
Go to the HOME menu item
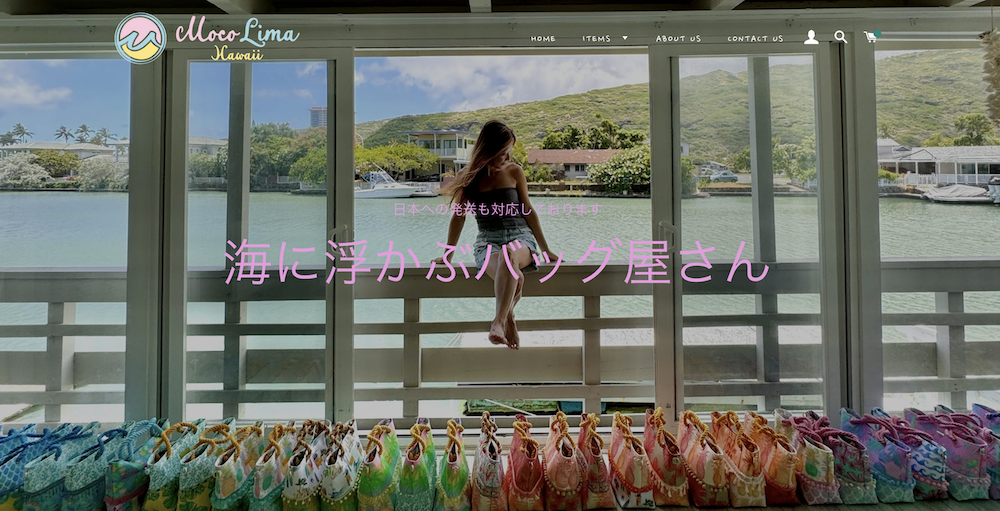pyautogui.click(x=543, y=38)
